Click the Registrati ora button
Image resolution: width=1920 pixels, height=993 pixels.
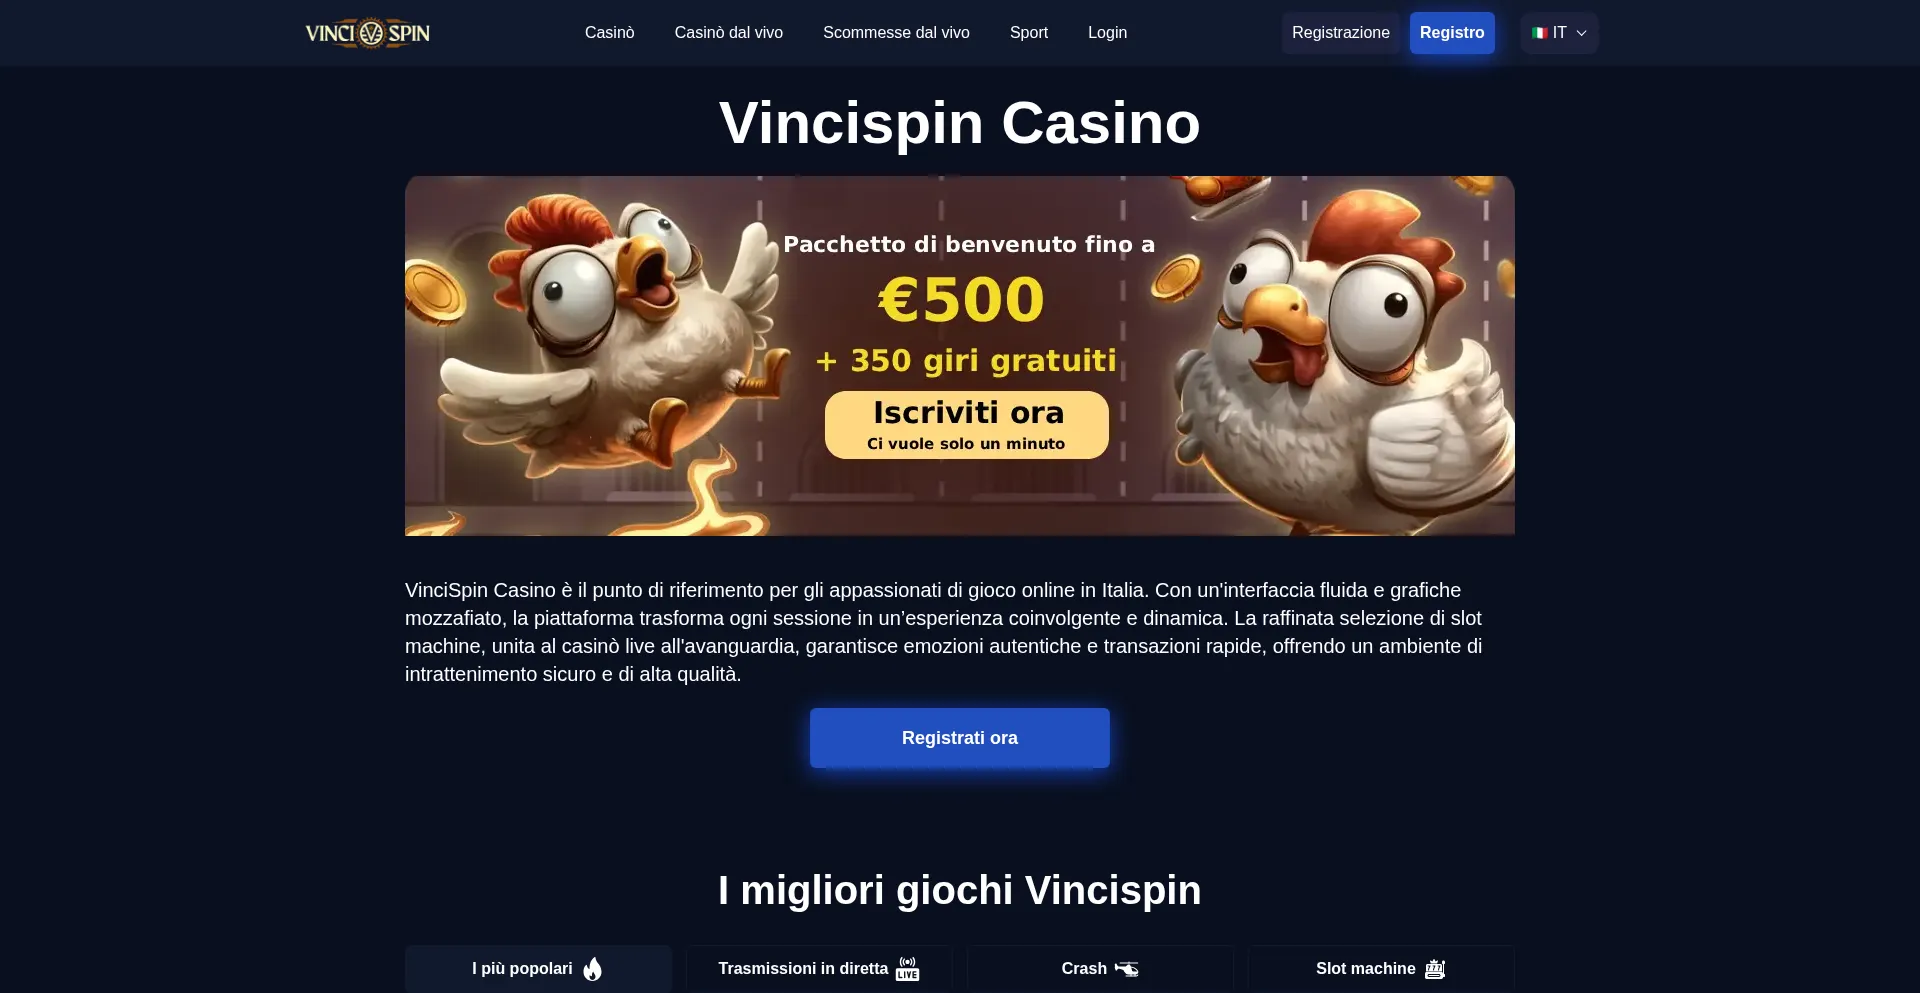coord(960,738)
